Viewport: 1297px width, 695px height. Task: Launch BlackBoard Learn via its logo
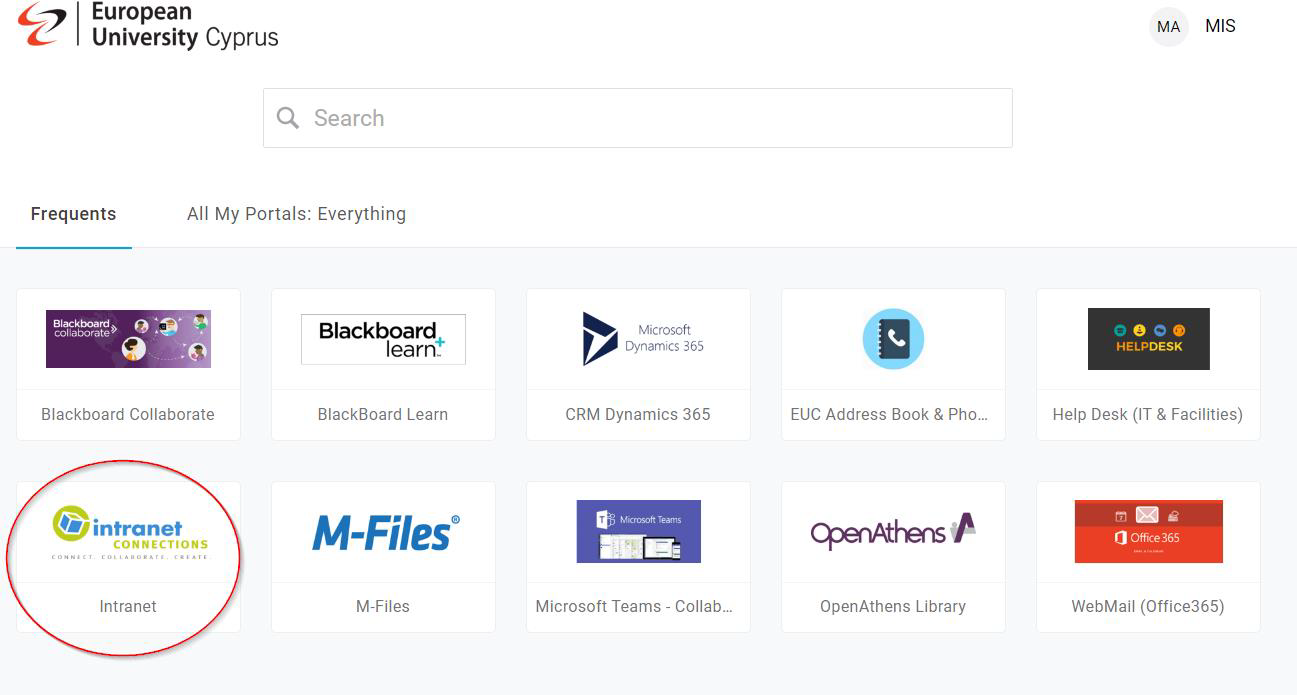(383, 339)
